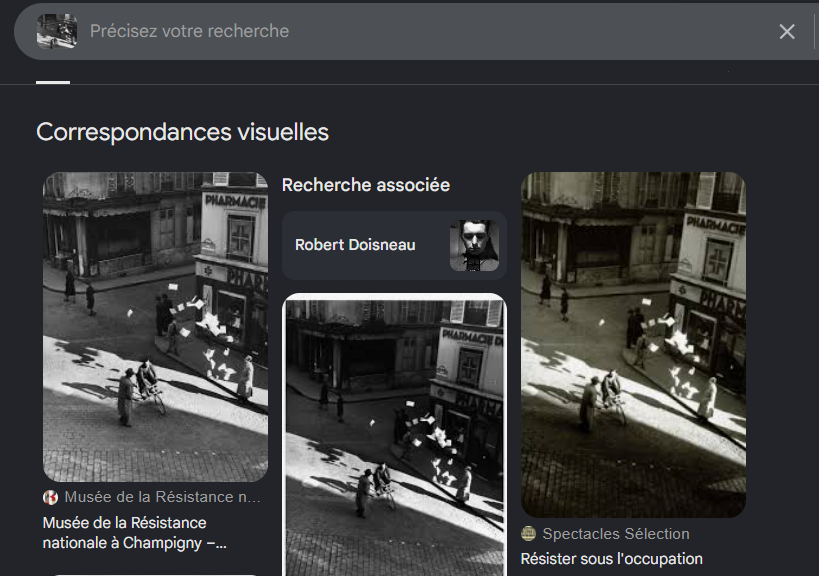Click Musée de la Résistance source favicon
The width and height of the screenshot is (819, 576).
point(50,497)
